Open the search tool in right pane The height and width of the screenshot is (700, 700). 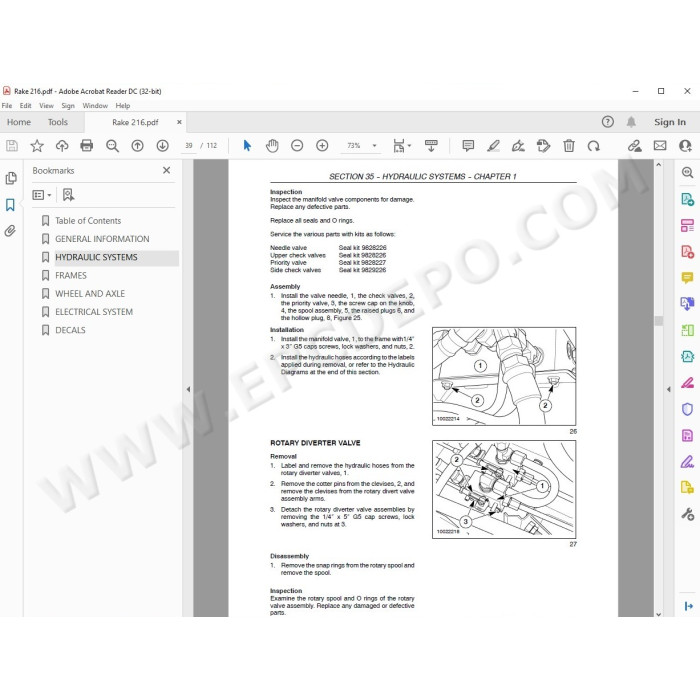(688, 172)
